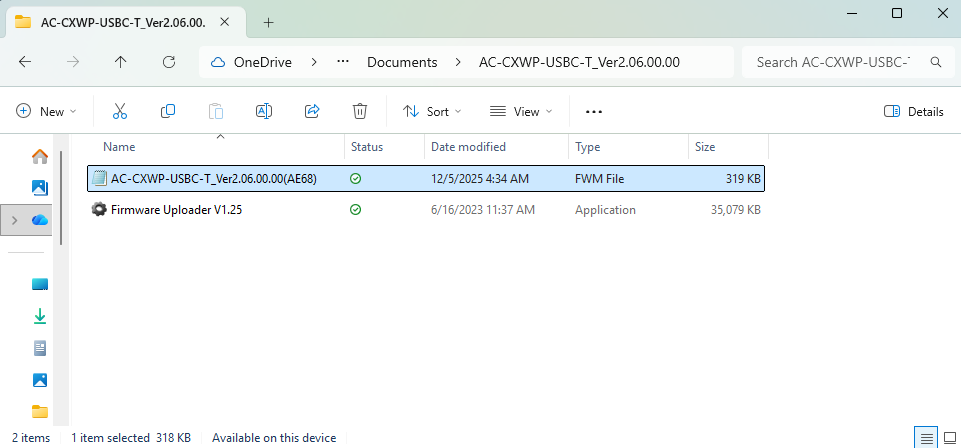Open the See more three-dots menu
961x448 pixels.
(x=594, y=111)
